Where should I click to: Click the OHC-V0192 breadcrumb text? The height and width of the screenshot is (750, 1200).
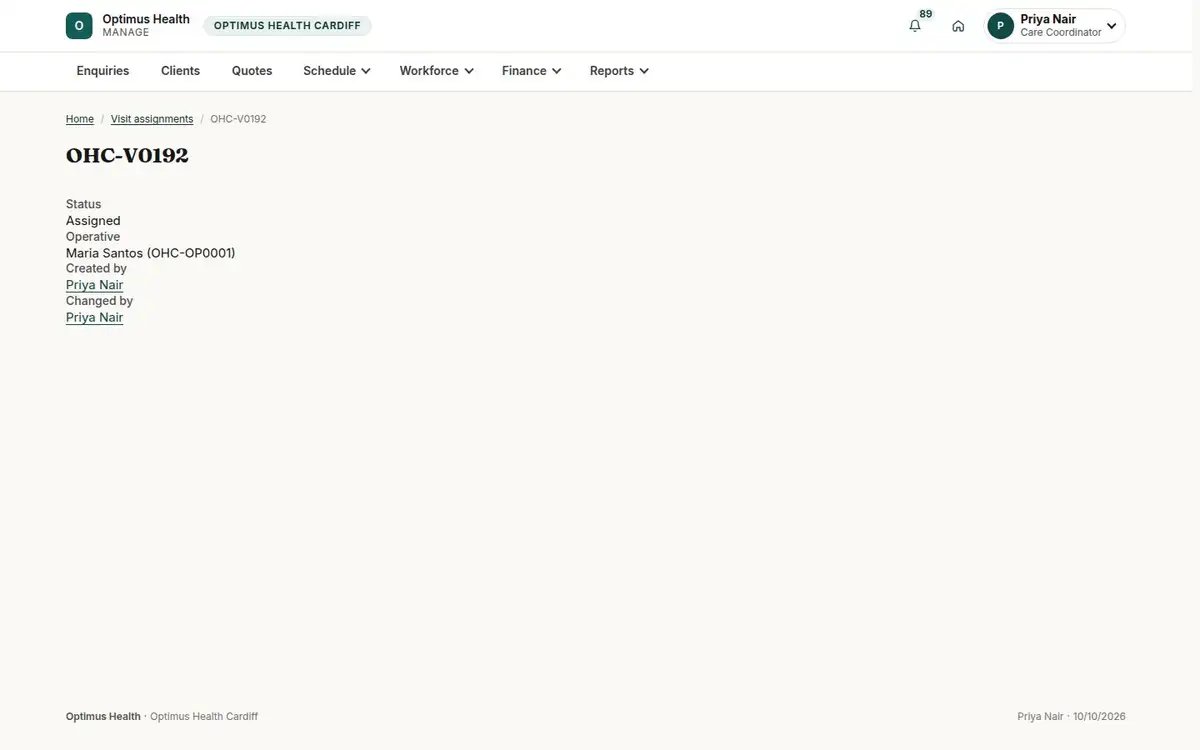pyautogui.click(x=238, y=119)
